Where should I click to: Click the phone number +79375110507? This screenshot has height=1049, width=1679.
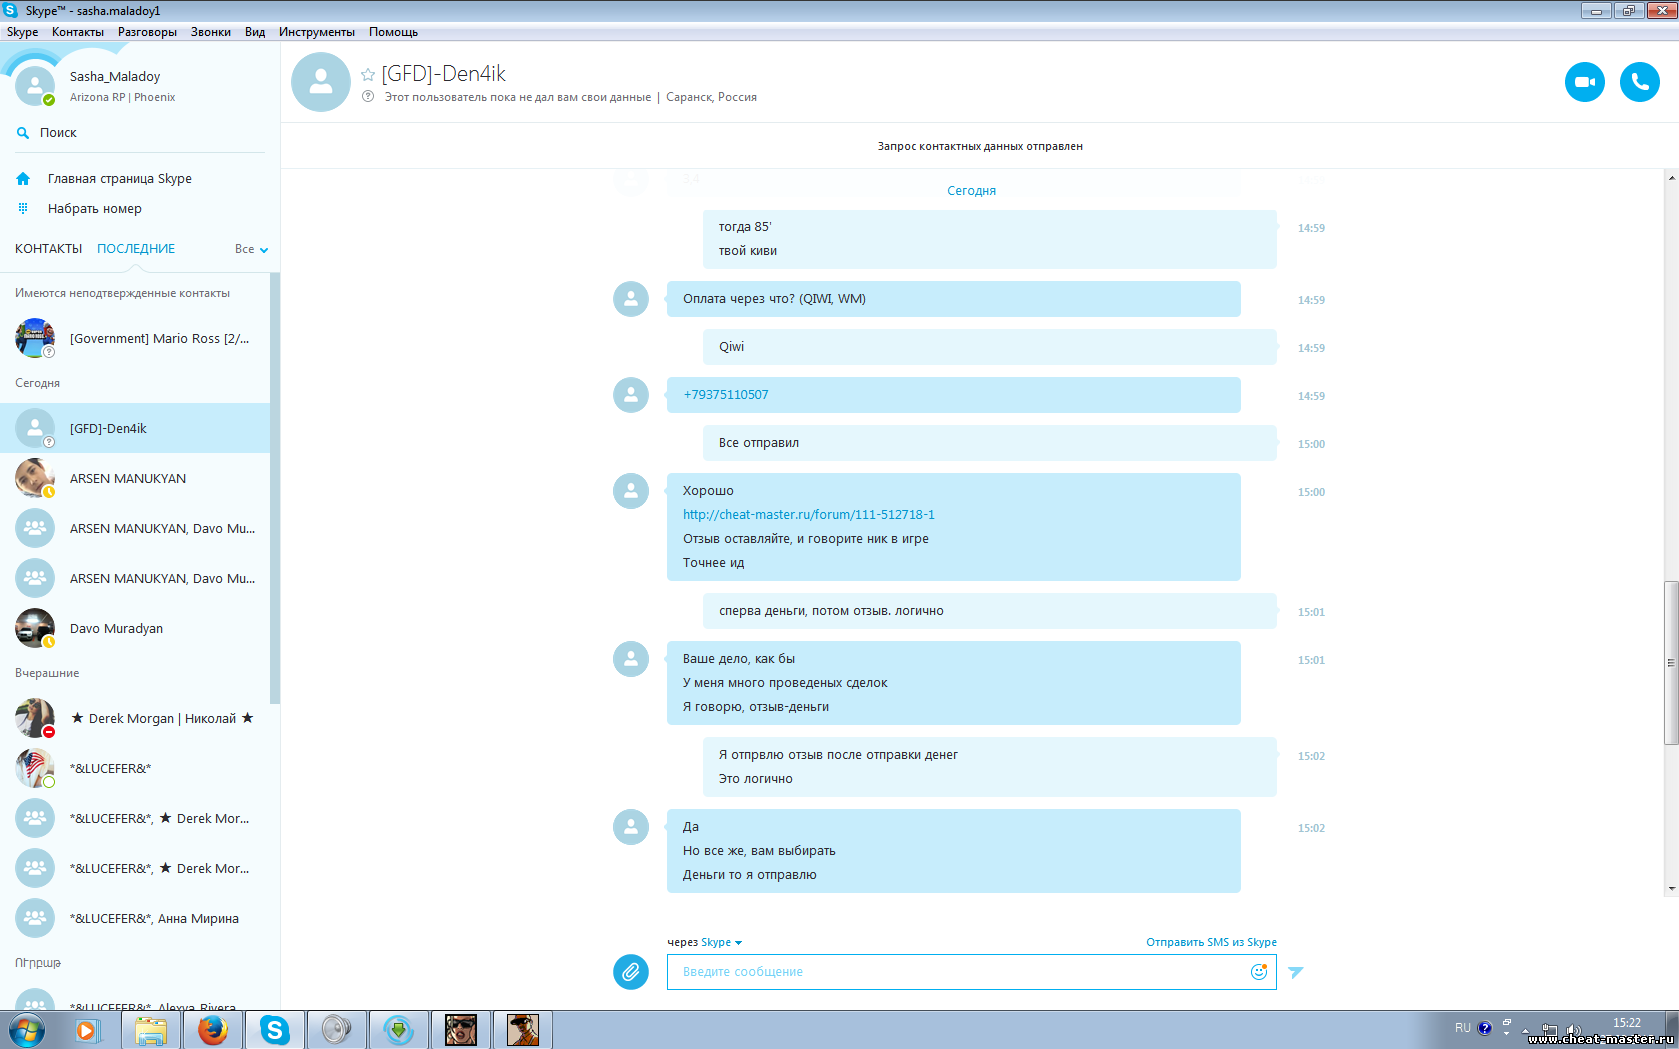coord(726,395)
